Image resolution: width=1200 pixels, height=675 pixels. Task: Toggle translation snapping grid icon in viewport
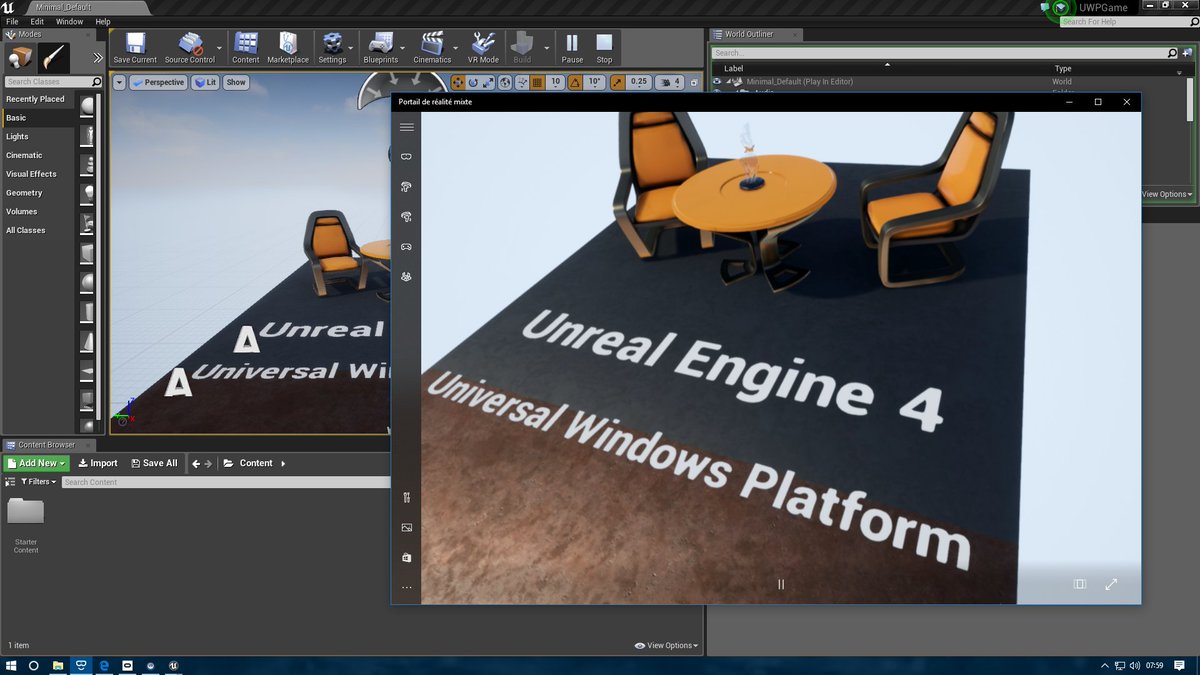coord(537,82)
